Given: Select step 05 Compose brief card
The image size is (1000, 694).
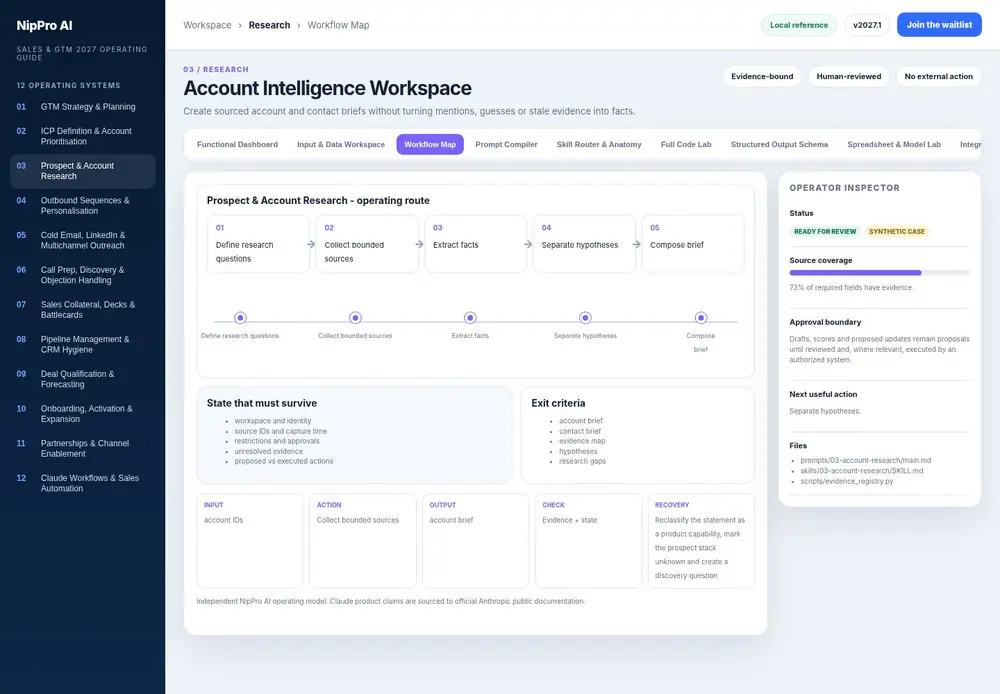Looking at the screenshot, I should click(x=693, y=244).
